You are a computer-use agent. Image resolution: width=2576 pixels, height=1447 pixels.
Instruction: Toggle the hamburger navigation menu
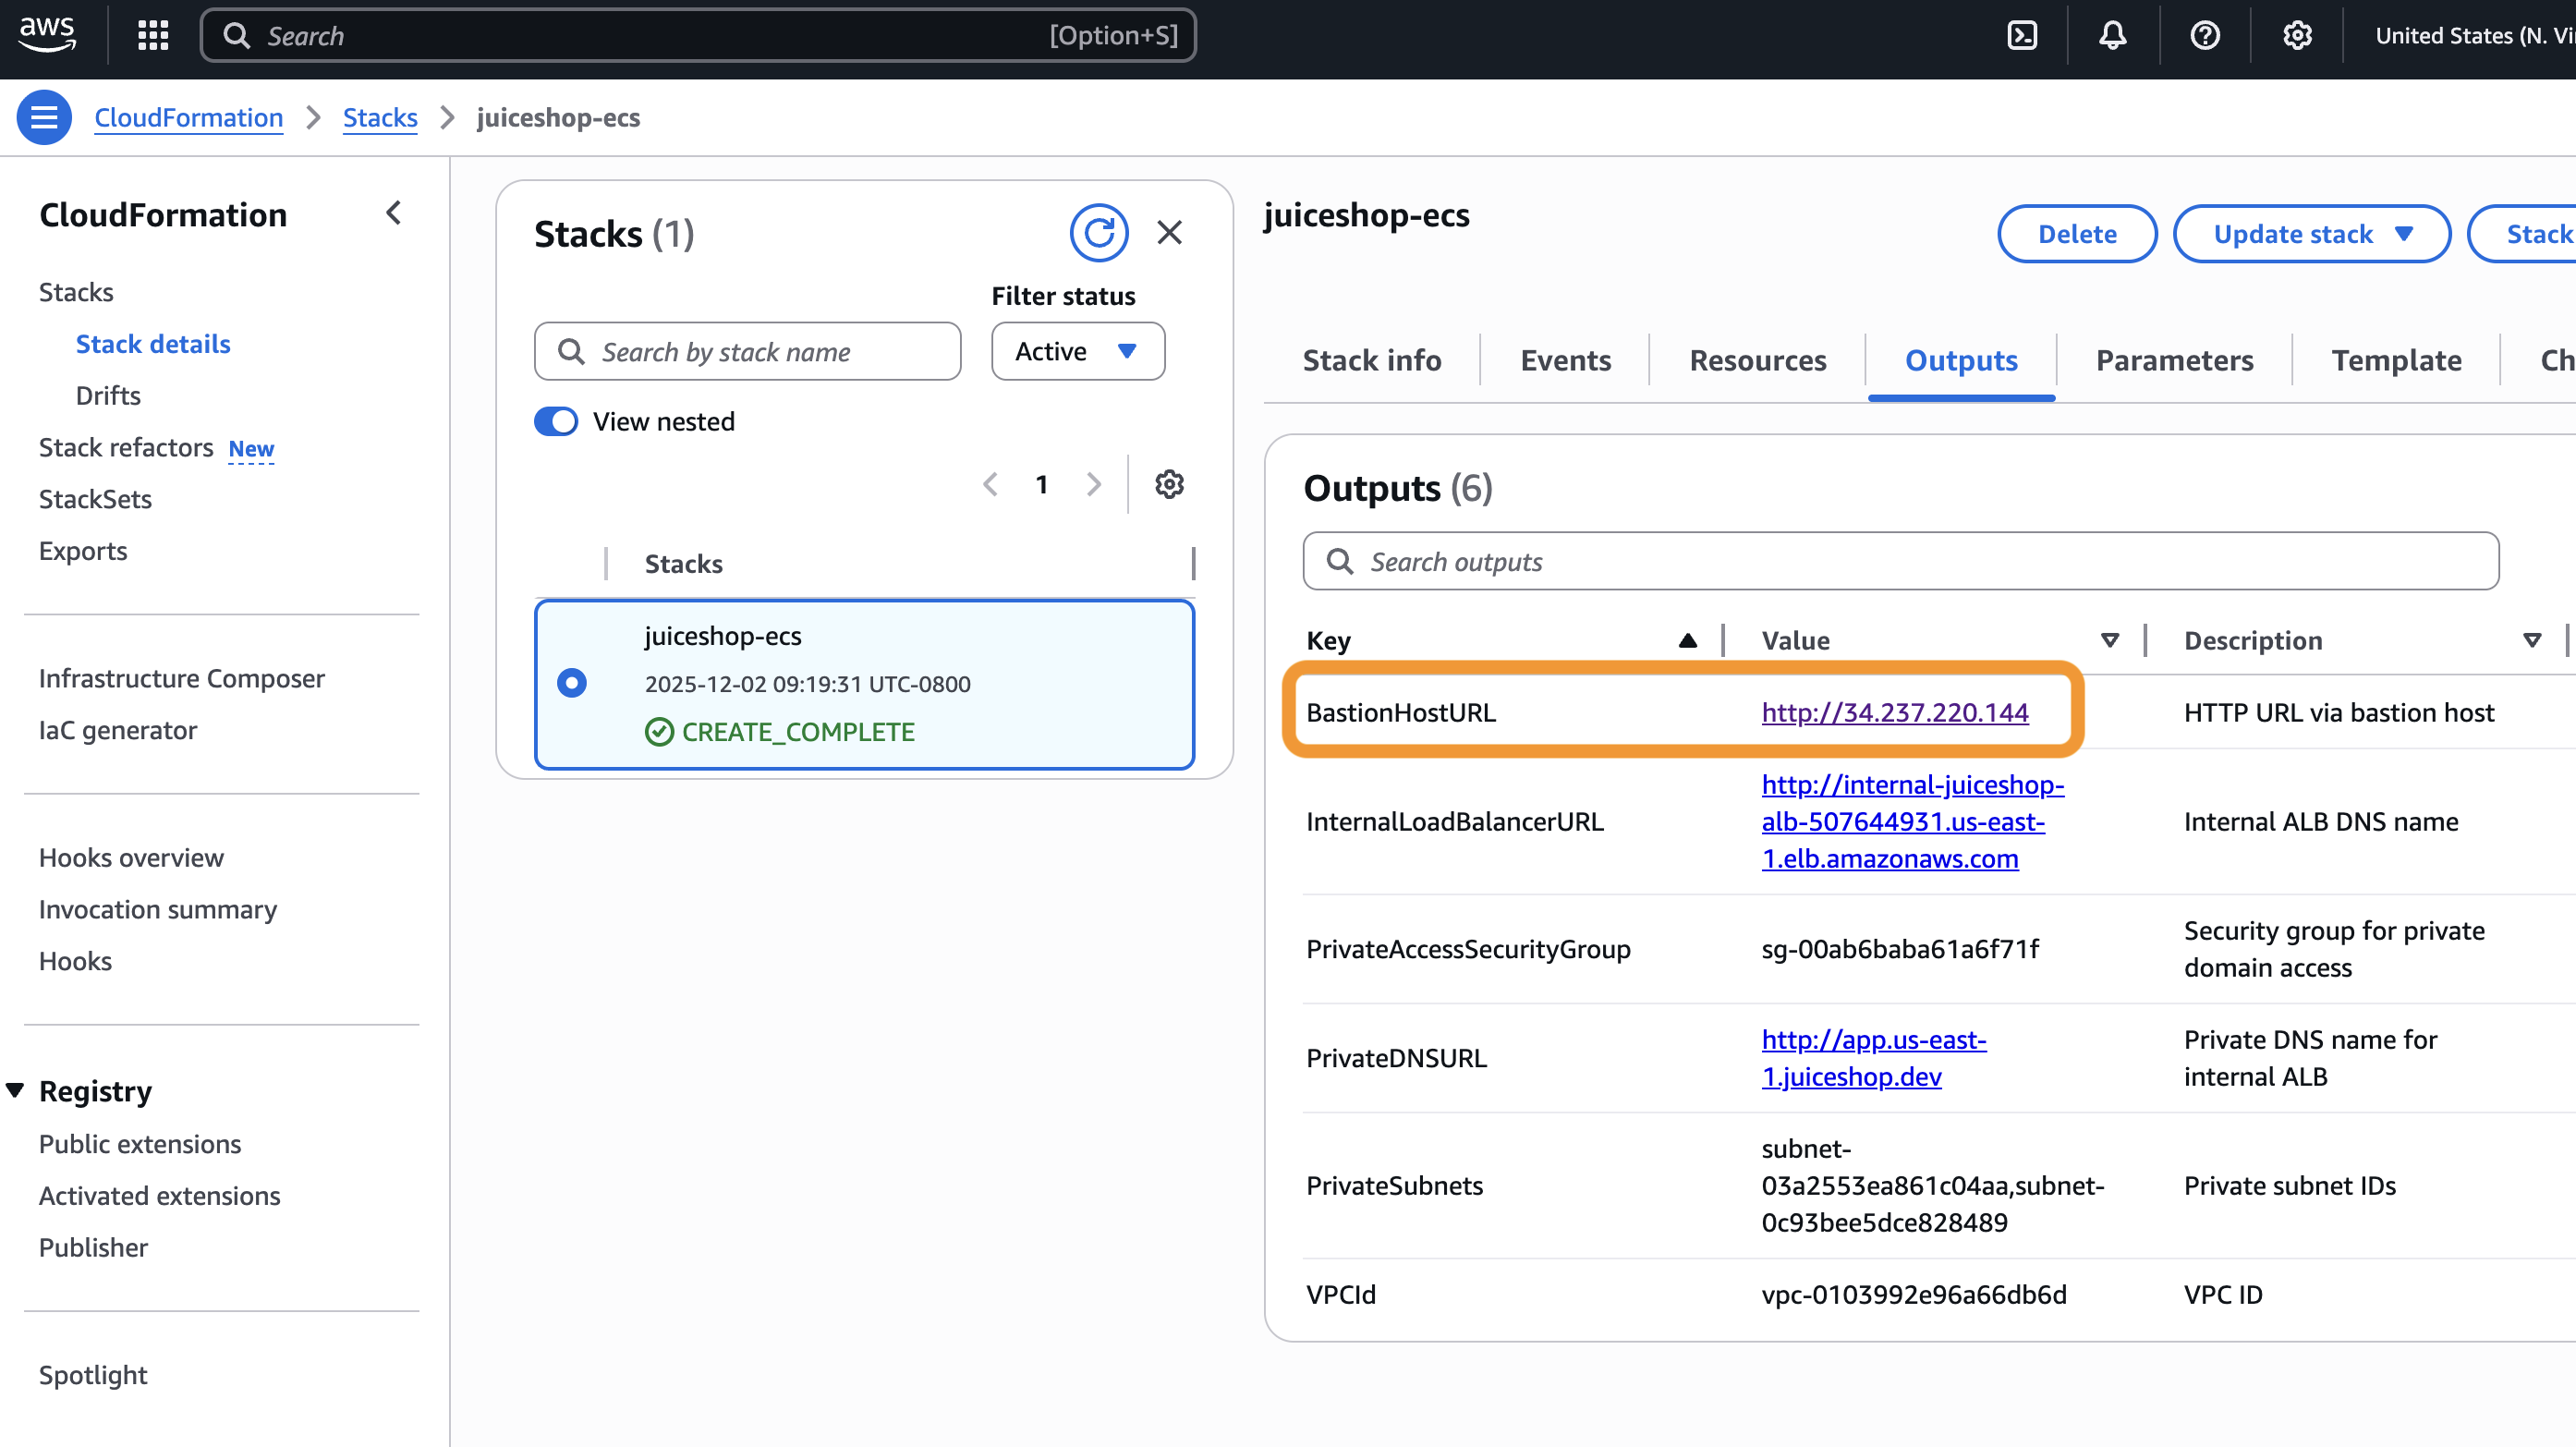point(44,117)
